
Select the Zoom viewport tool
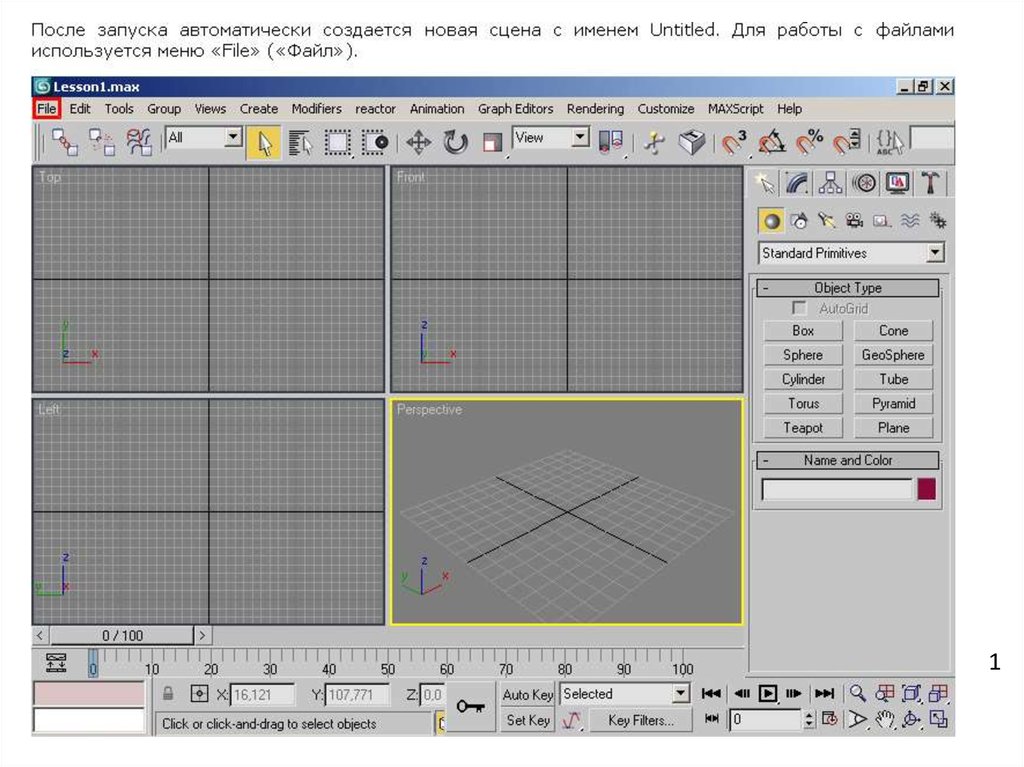[858, 693]
